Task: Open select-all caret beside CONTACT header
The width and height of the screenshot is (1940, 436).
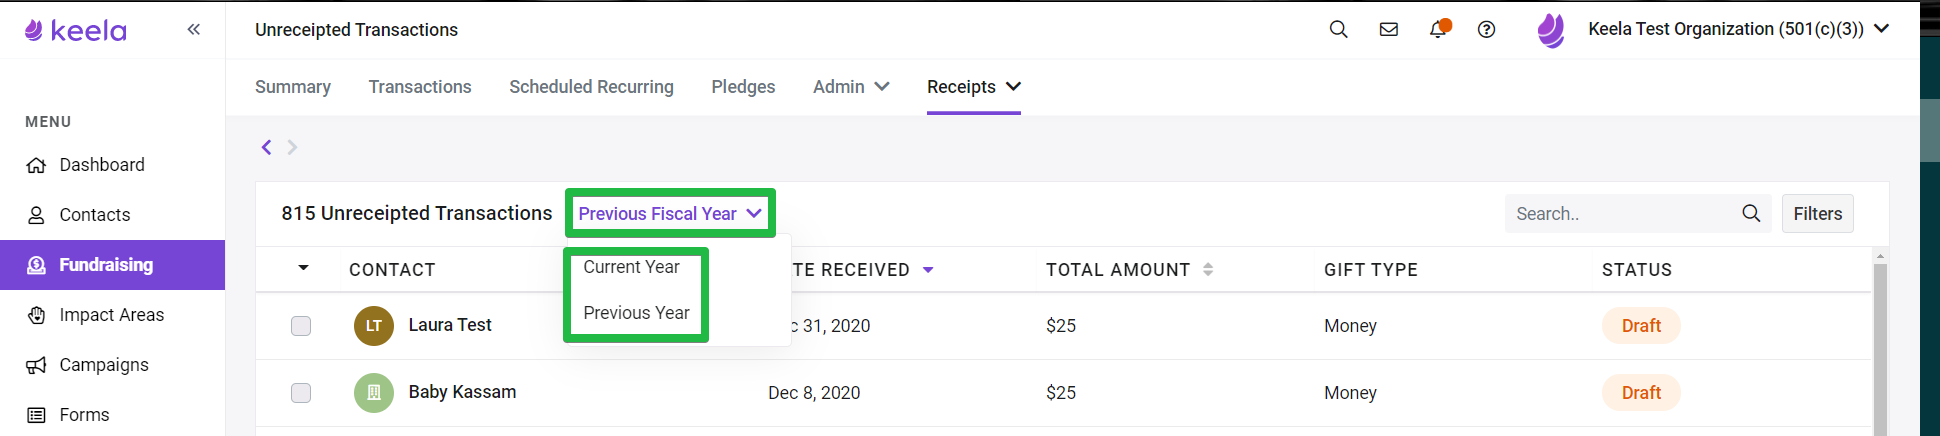Action: click(303, 268)
